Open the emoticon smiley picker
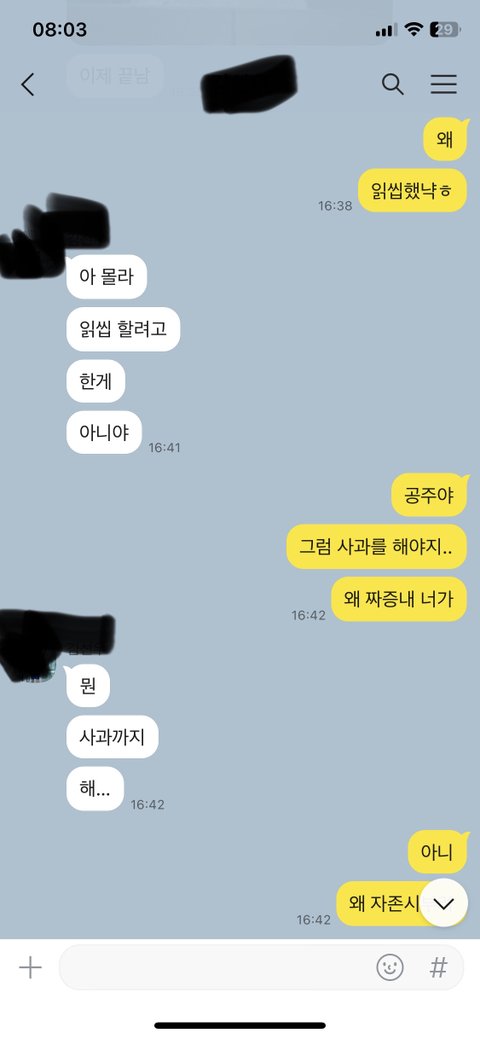Screen dimensions: 480x1039 pyautogui.click(x=390, y=968)
